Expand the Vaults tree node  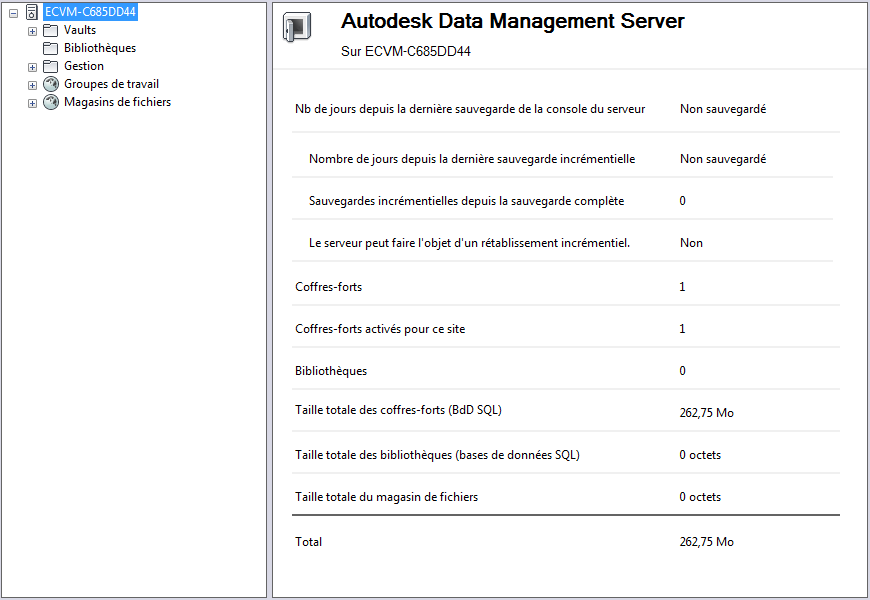click(x=32, y=31)
